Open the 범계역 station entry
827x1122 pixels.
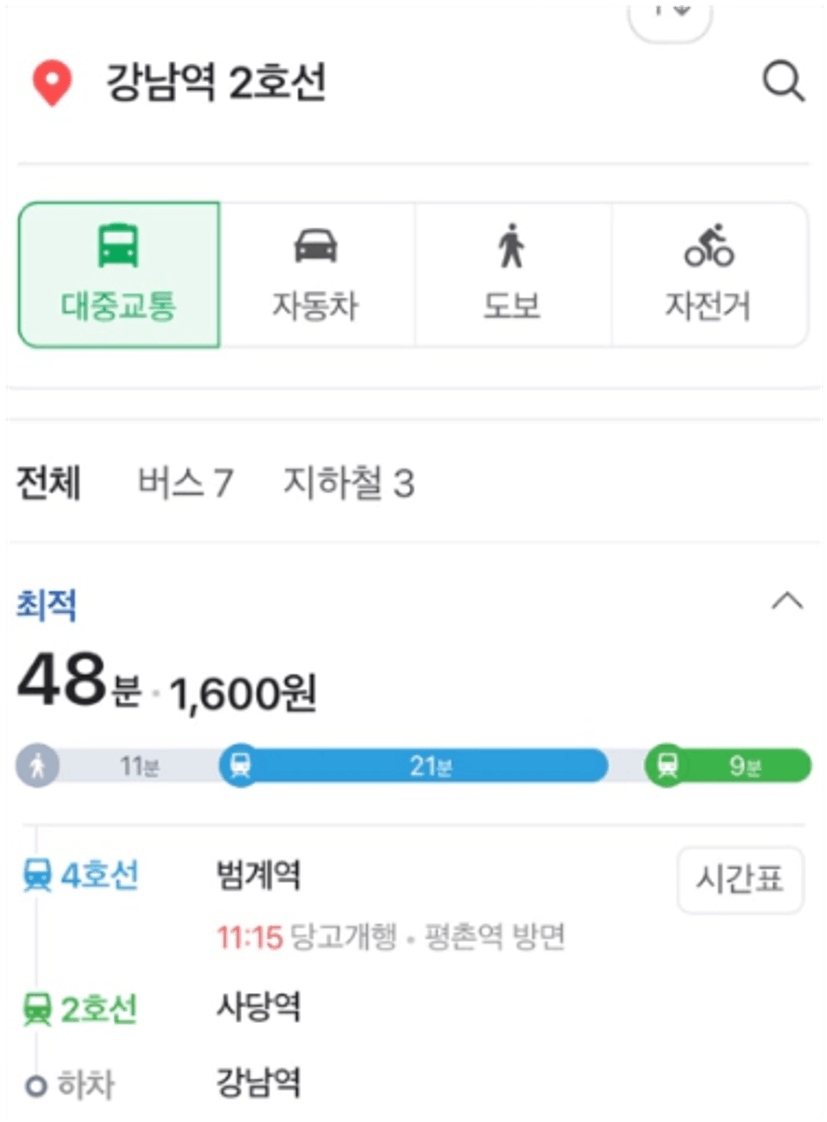259,875
